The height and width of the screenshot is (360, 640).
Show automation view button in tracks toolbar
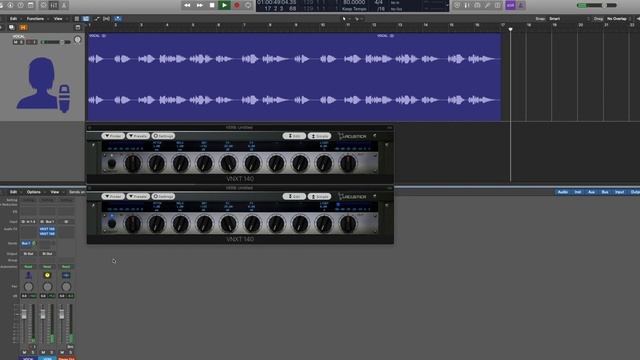tap(97, 19)
